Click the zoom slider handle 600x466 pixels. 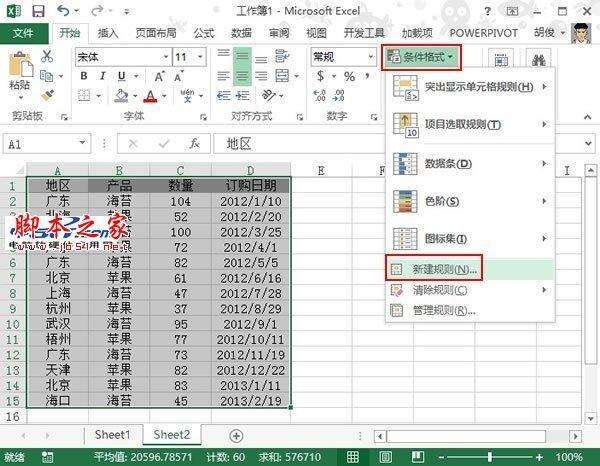pyautogui.click(x=490, y=456)
